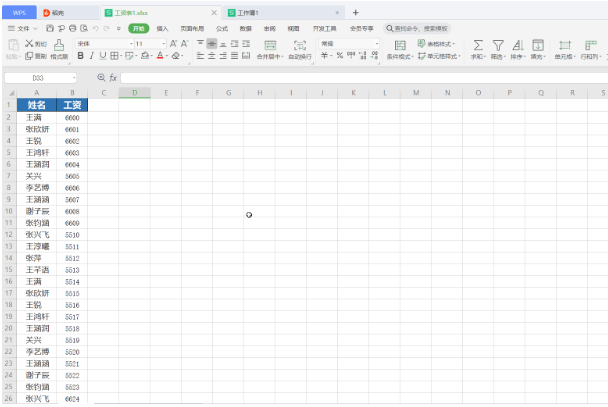Screen dimensions: 608x407
Task: Click the Redo arrow icon
Action: point(106,28)
